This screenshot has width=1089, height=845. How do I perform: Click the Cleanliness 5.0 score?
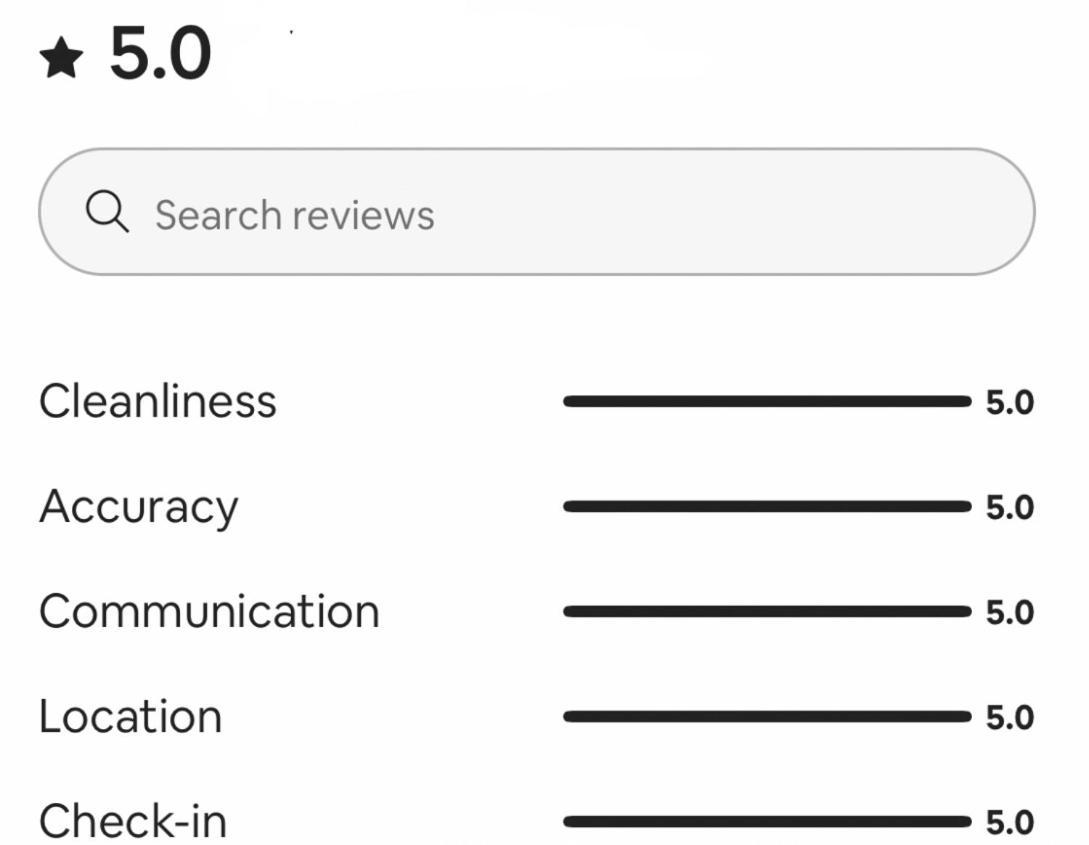point(1010,403)
